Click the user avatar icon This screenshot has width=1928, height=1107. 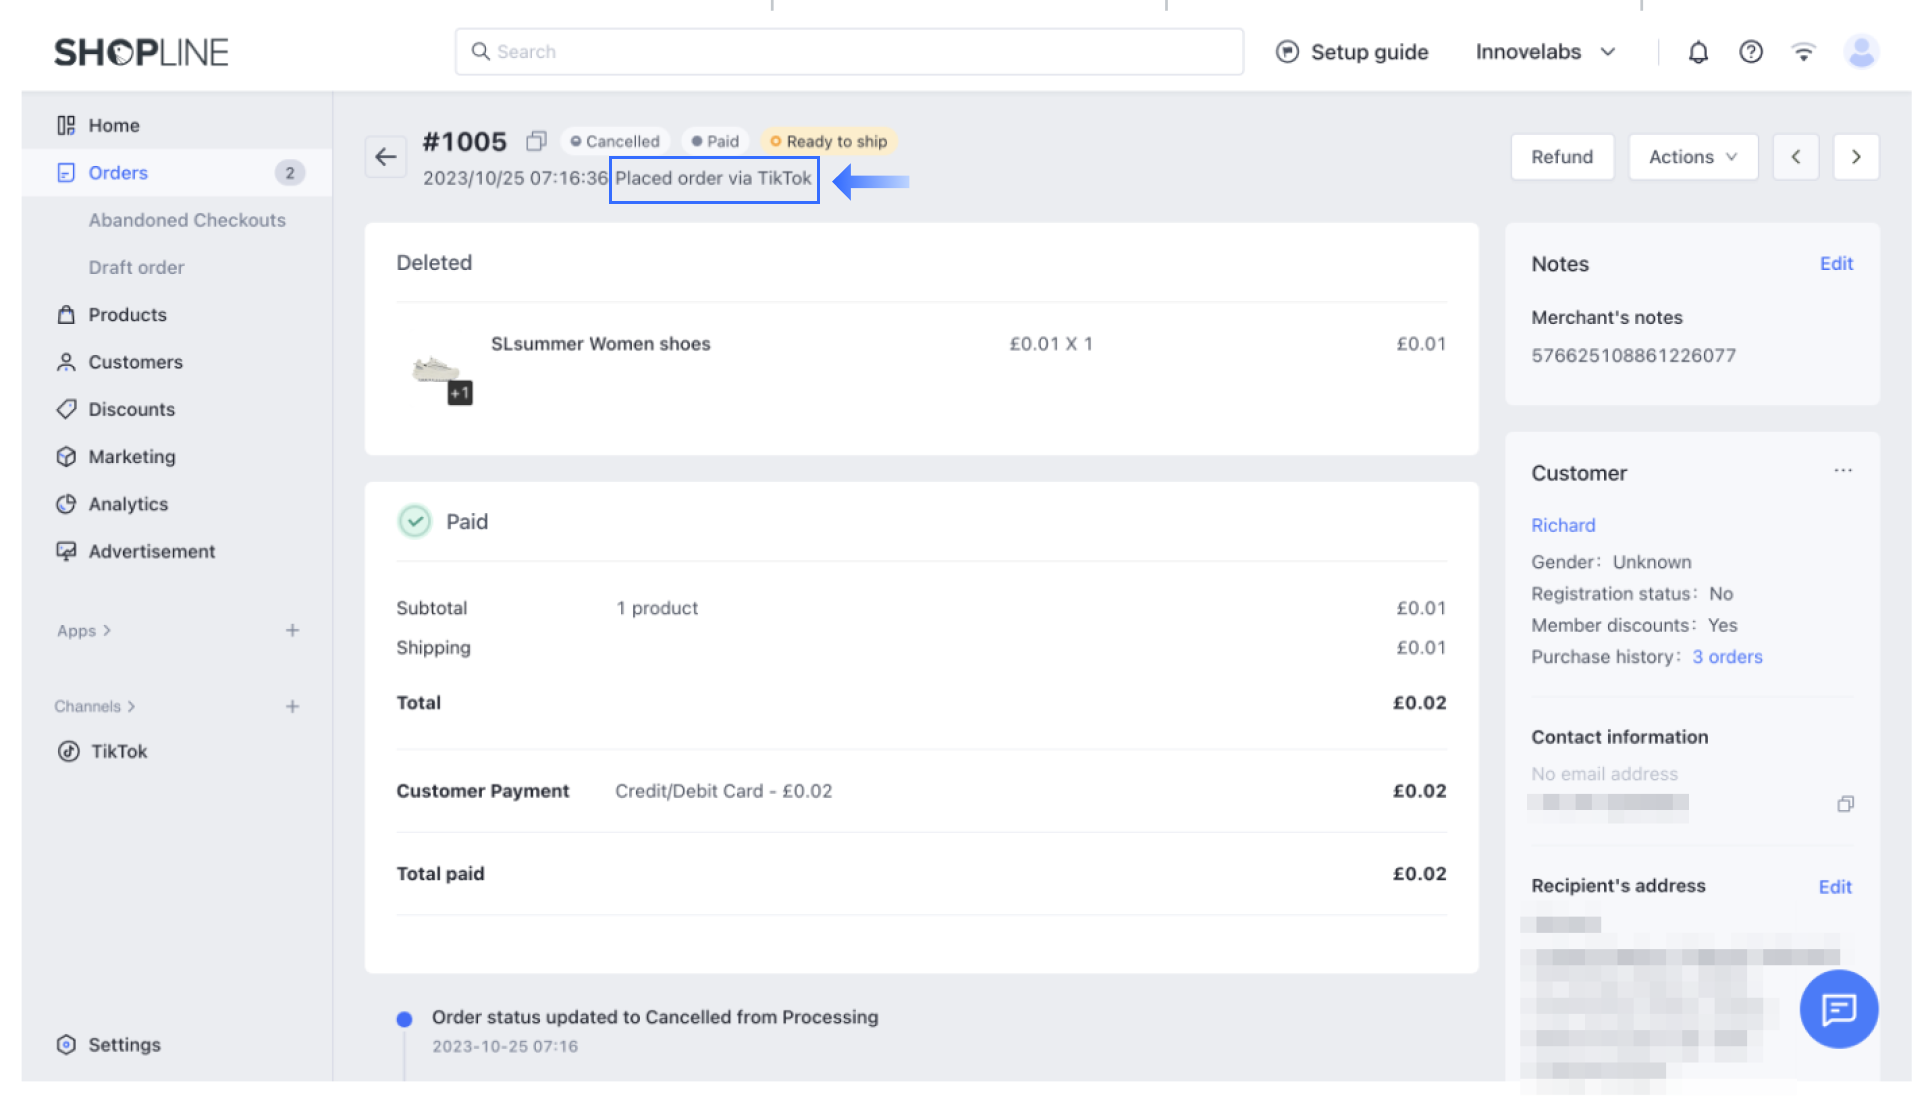1860,52
